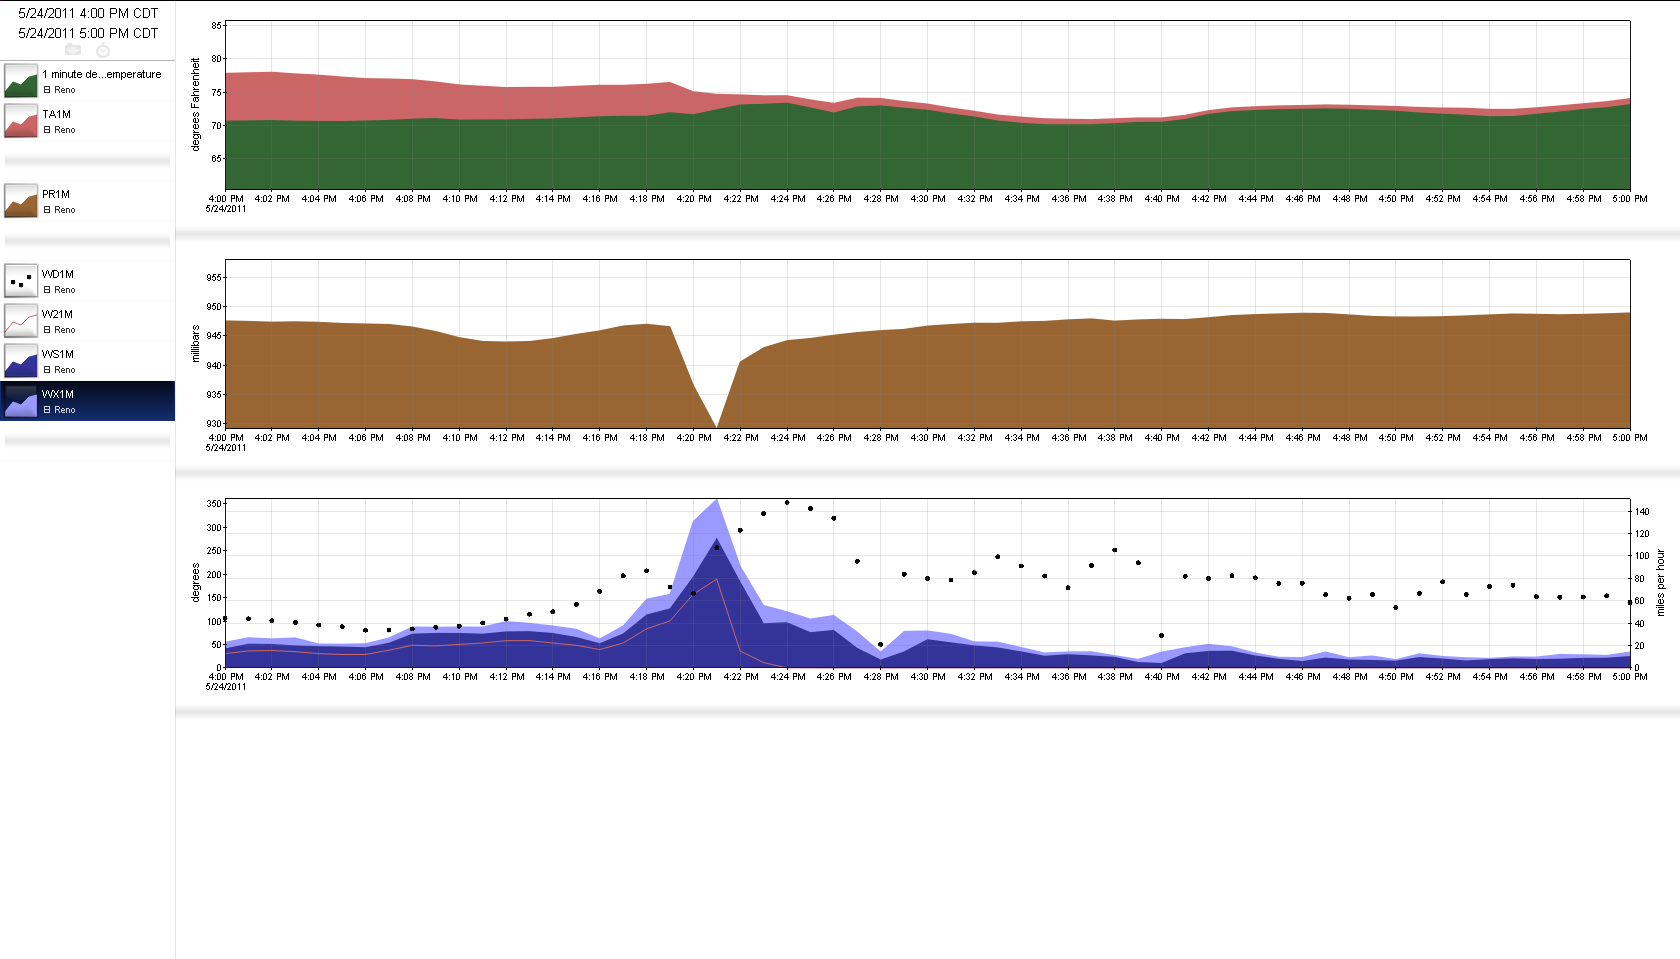Select the WS1M series label

click(x=58, y=354)
